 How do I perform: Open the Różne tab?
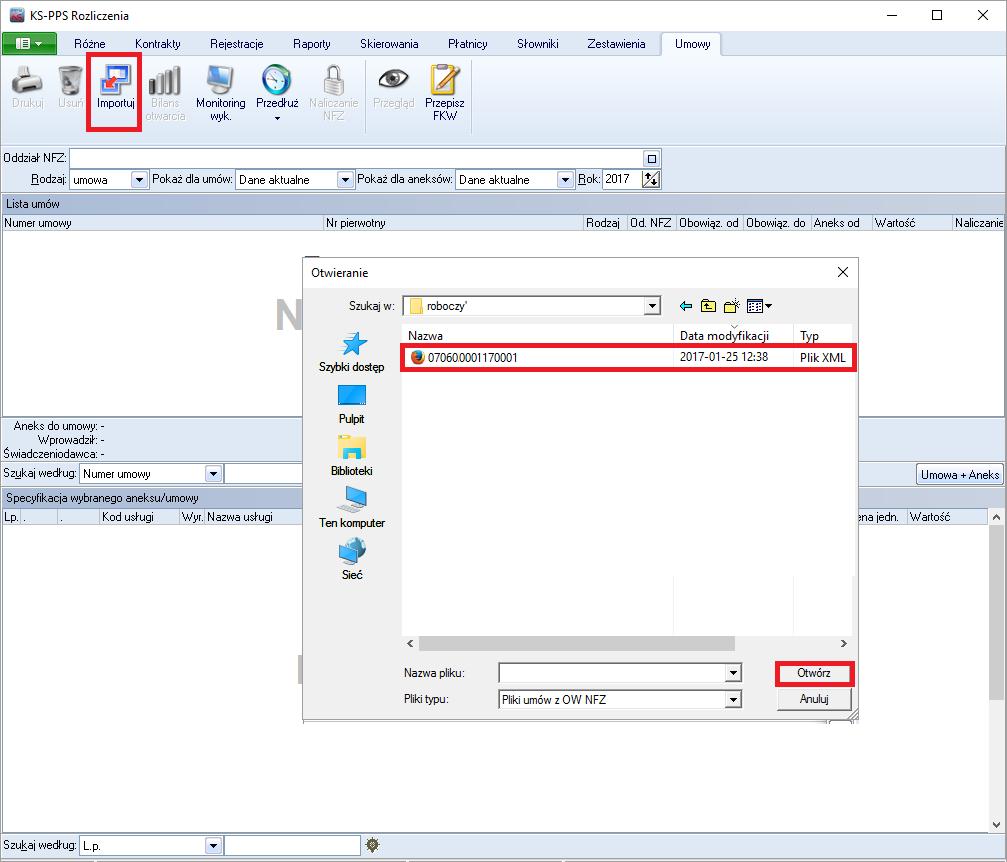pos(89,44)
